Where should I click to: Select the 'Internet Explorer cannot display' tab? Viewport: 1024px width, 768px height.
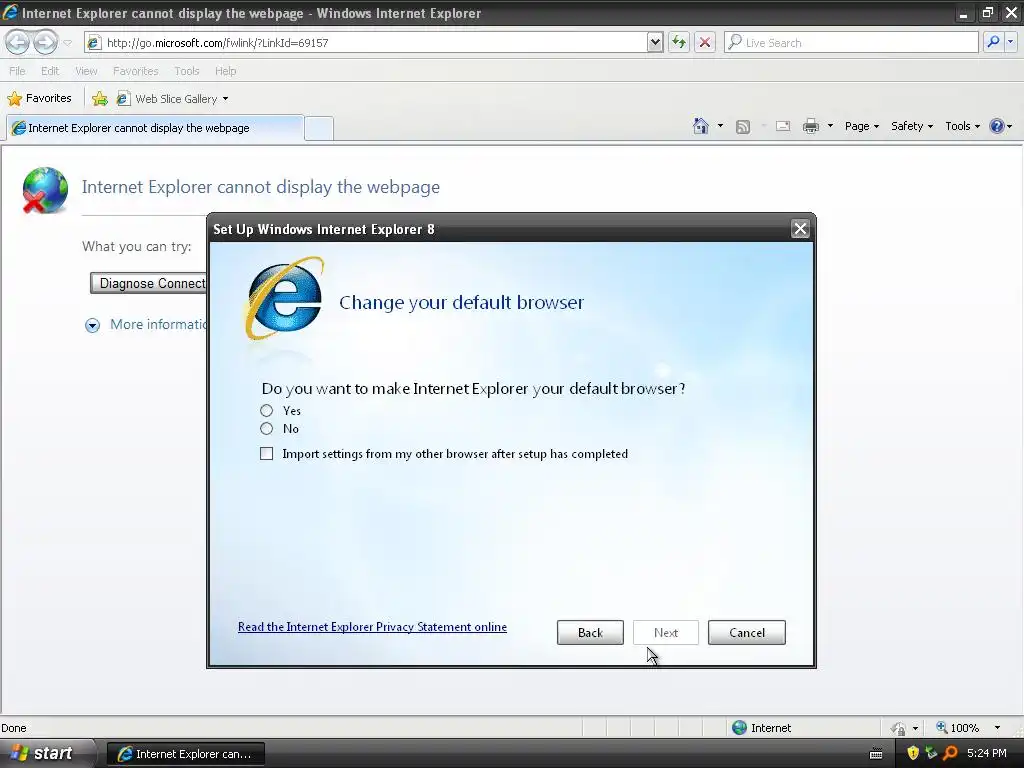155,128
